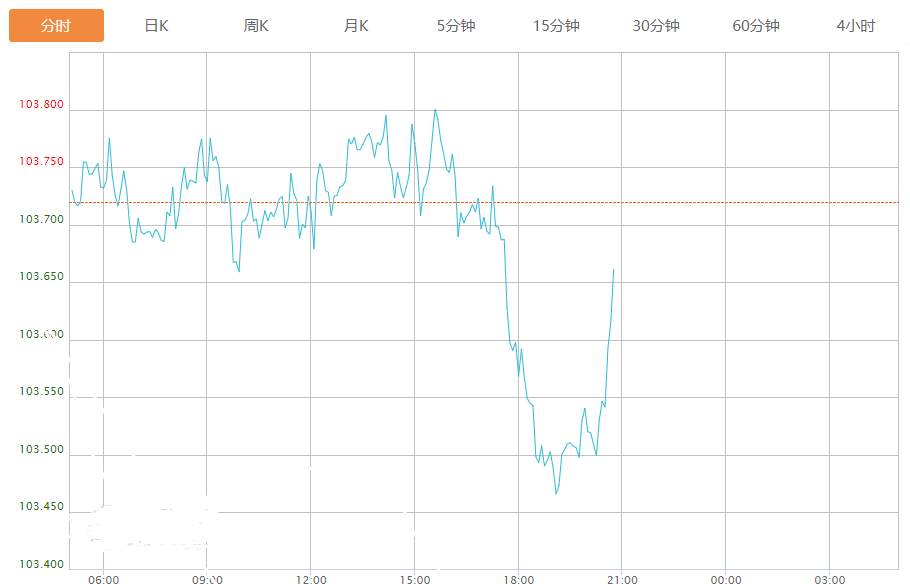This screenshot has width=910, height=584.
Task: Click the 15:00 time axis label
Action: click(x=415, y=579)
